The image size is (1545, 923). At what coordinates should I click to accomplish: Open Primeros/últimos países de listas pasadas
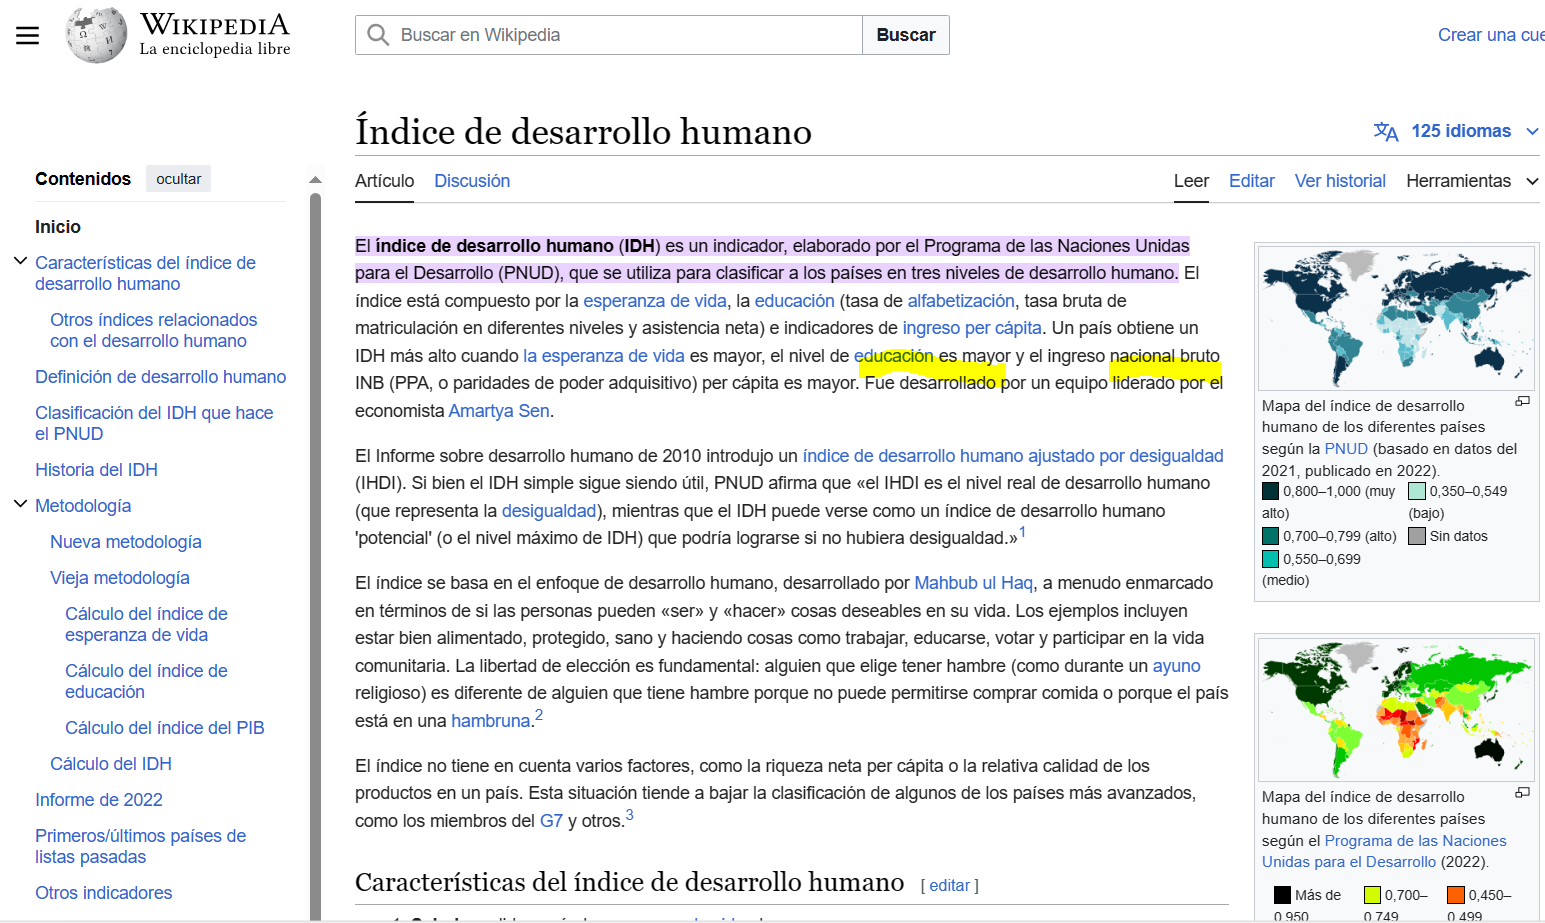[140, 846]
